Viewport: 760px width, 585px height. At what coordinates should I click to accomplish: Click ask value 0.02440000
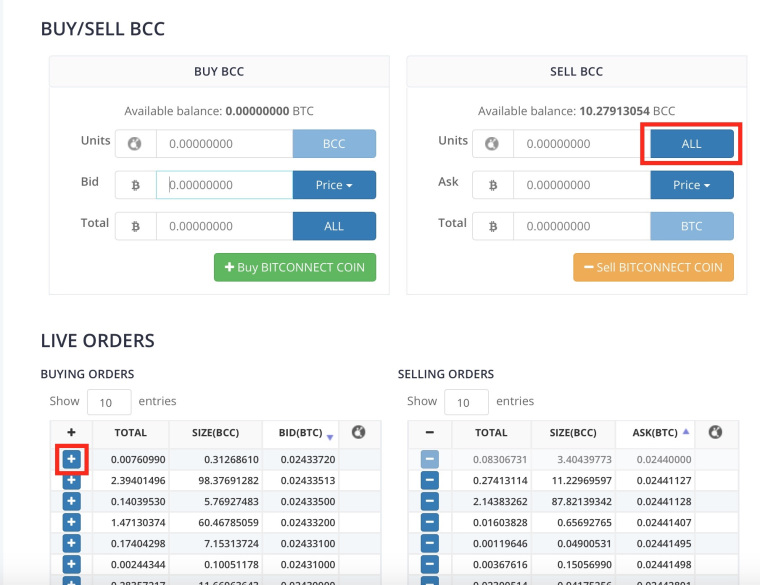click(664, 459)
